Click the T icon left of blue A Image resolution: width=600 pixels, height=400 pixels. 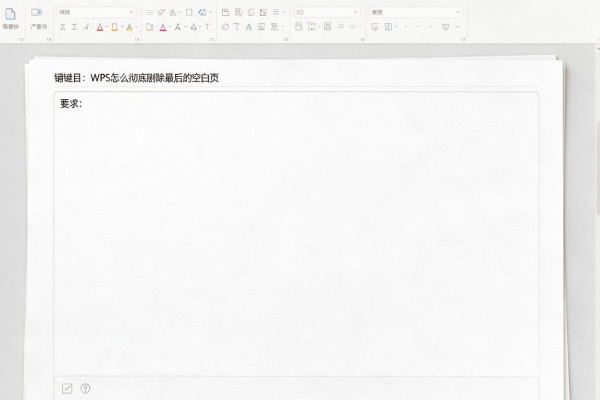236,27
